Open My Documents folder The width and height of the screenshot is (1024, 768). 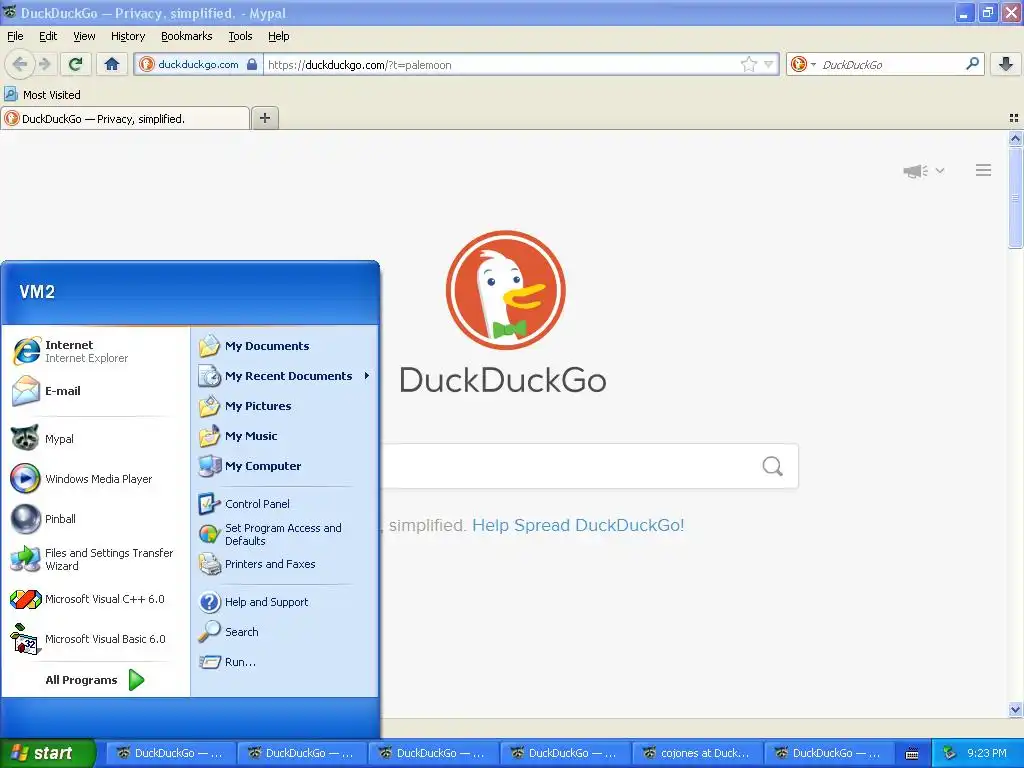pyautogui.click(x=284, y=346)
